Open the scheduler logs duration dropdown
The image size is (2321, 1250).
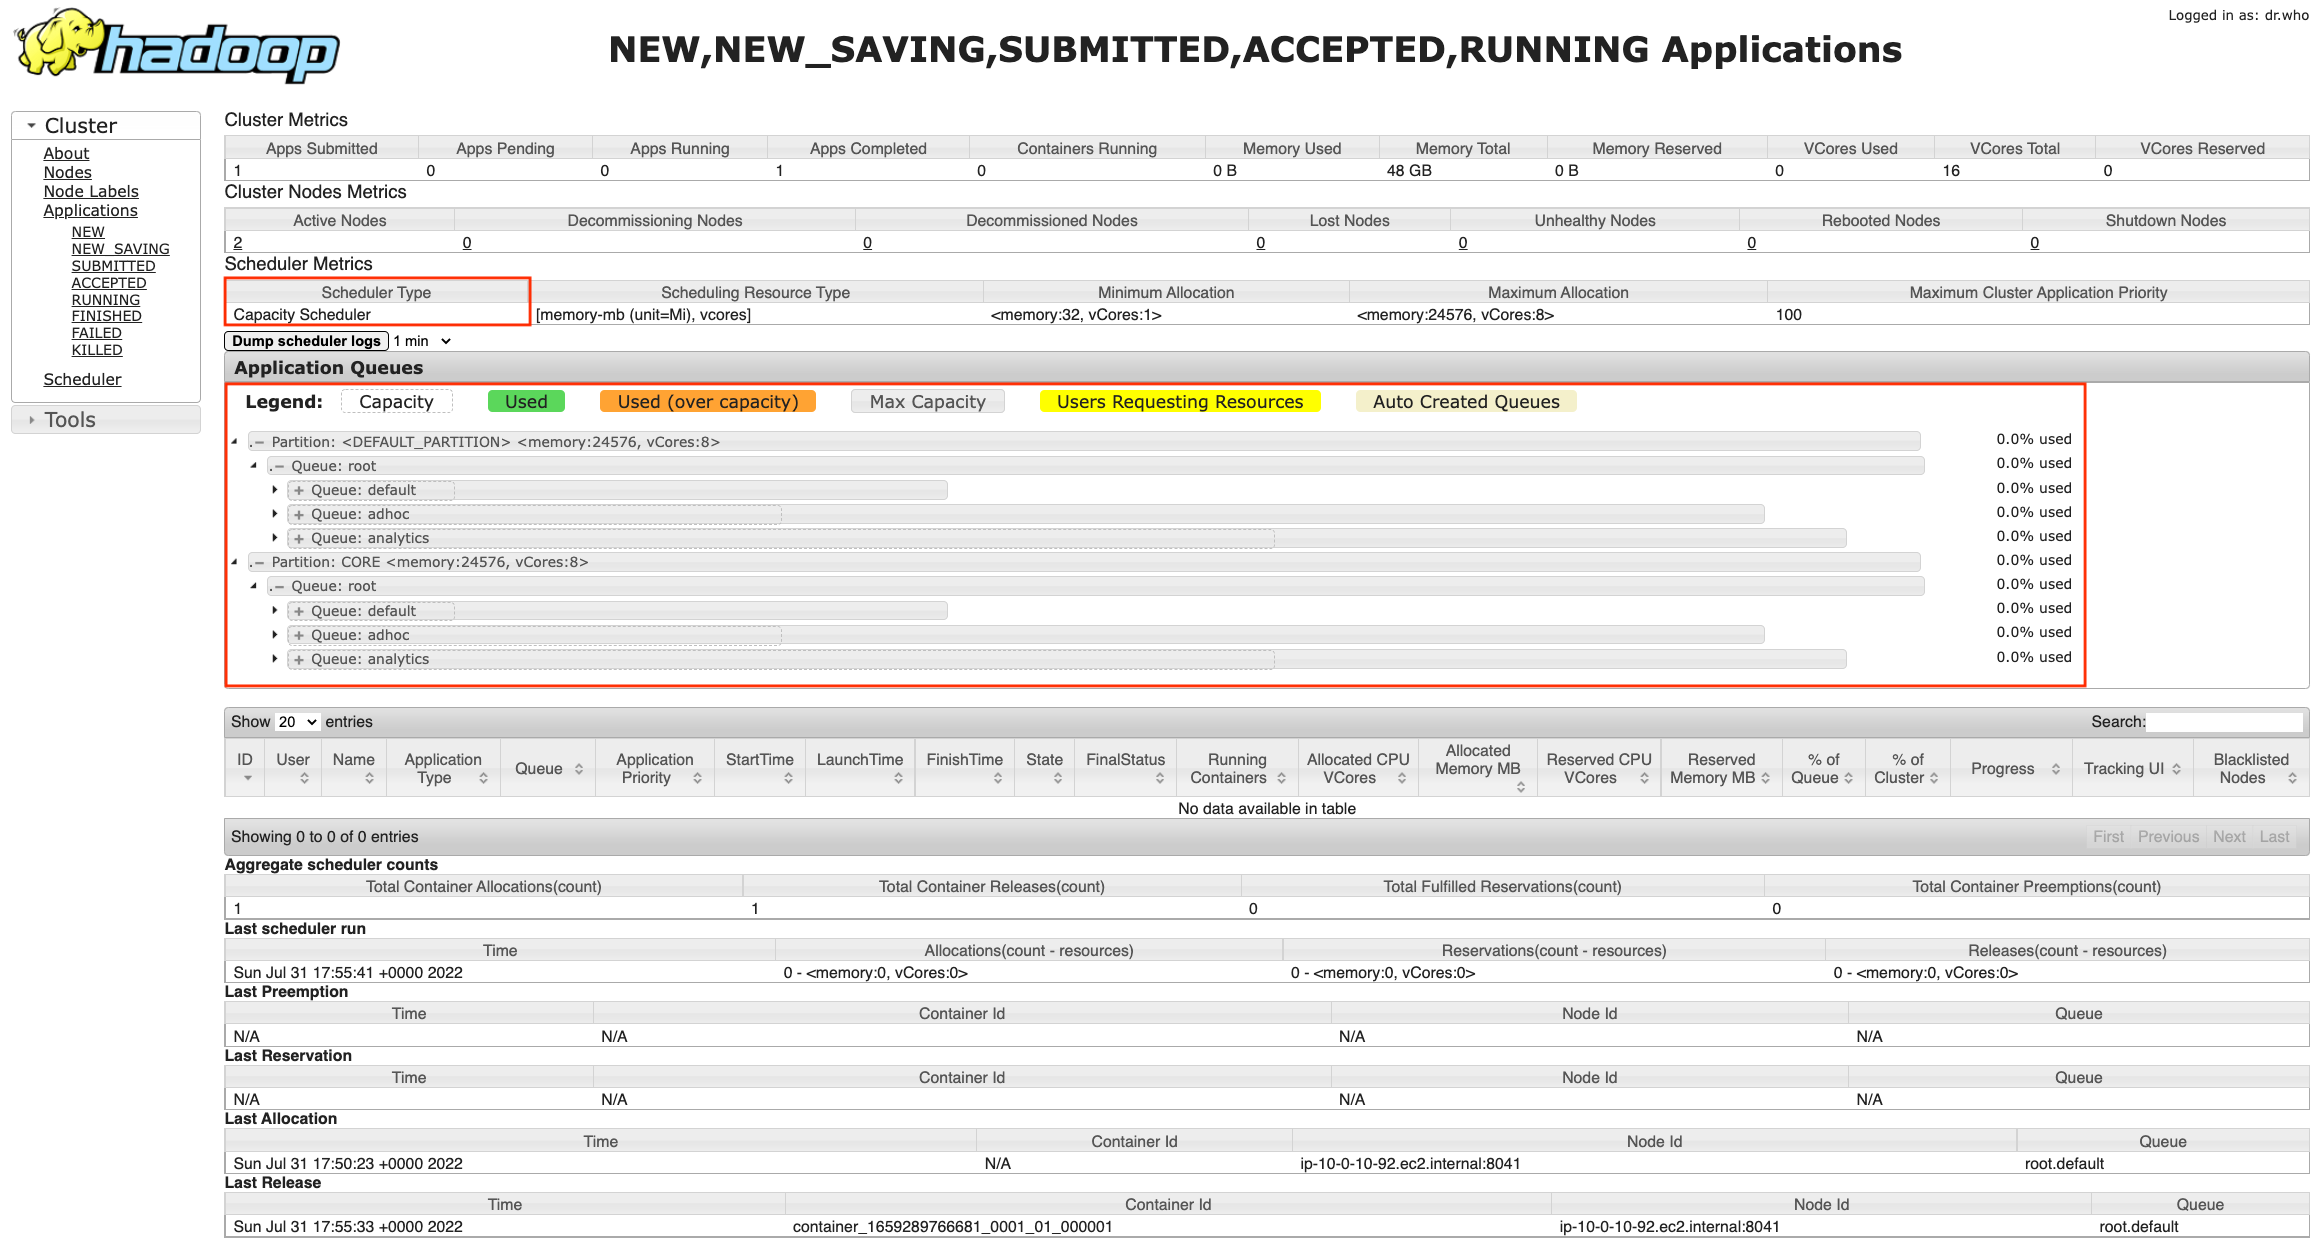point(420,341)
